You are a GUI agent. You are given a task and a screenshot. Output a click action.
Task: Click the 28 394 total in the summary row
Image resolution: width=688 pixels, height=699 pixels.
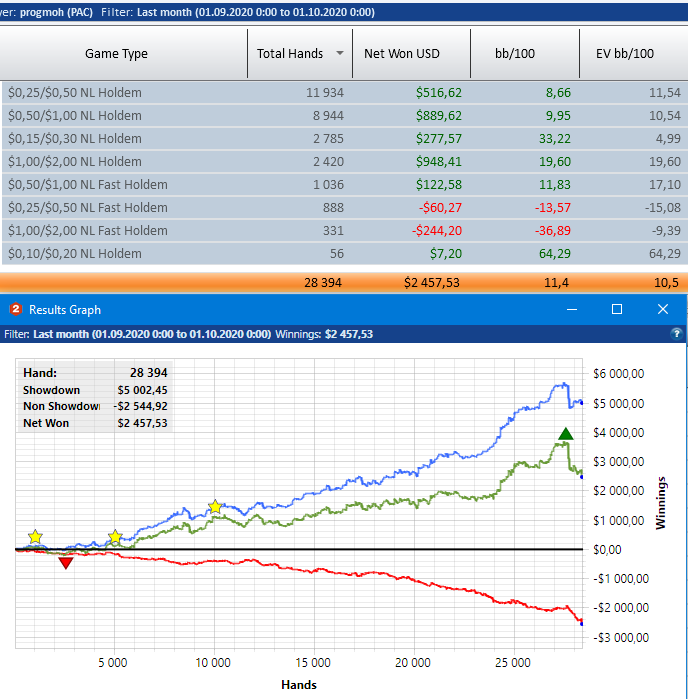pos(323,283)
